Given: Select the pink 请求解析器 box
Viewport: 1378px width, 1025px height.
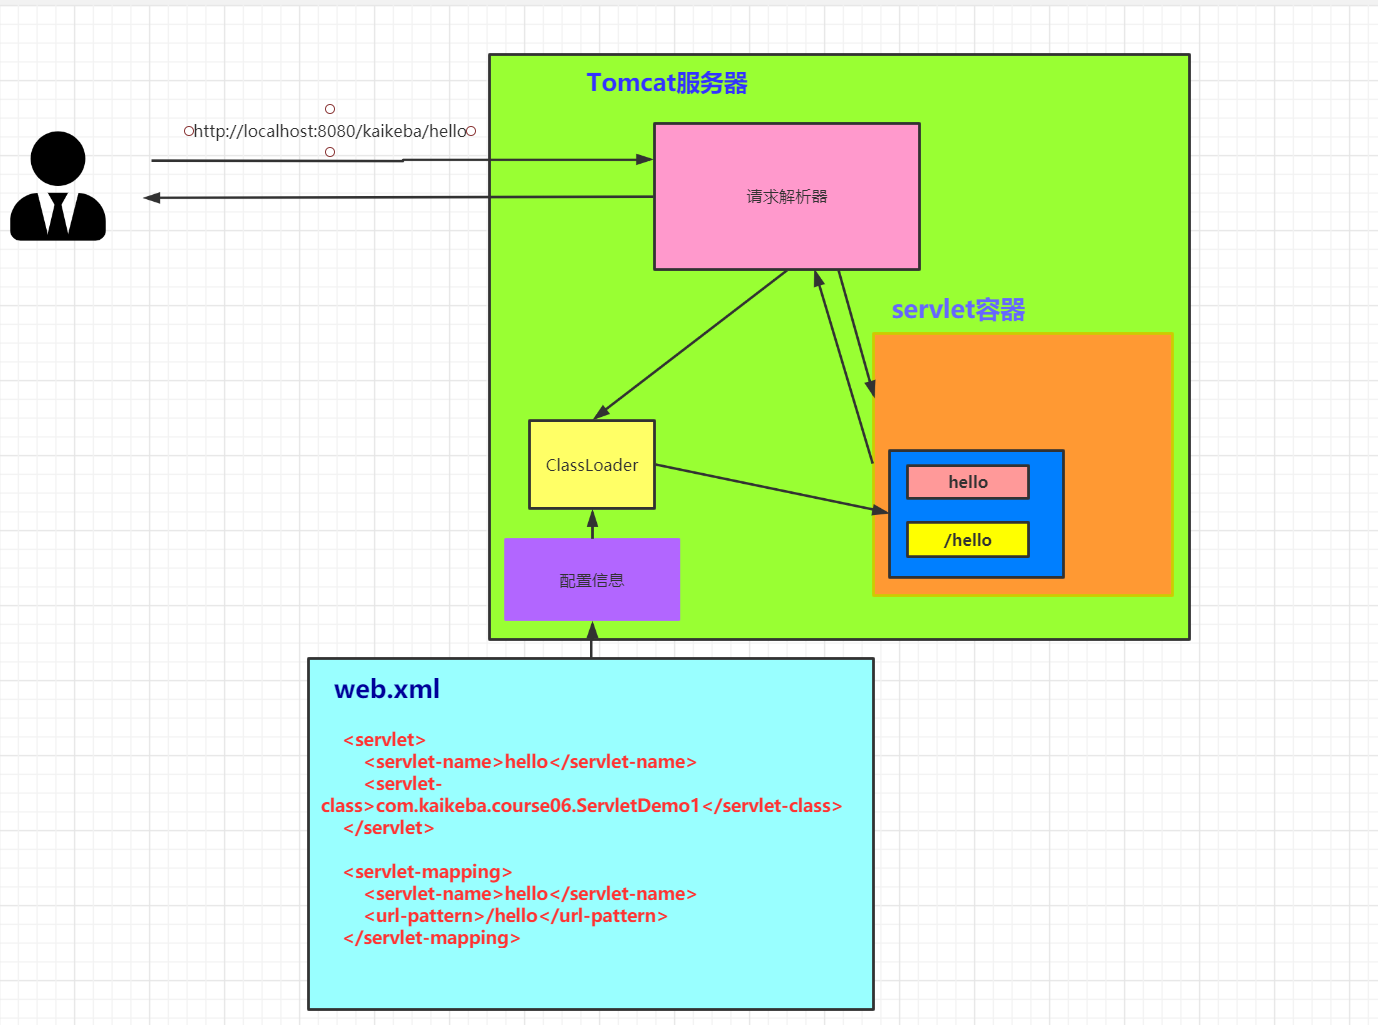Looking at the screenshot, I should (787, 197).
